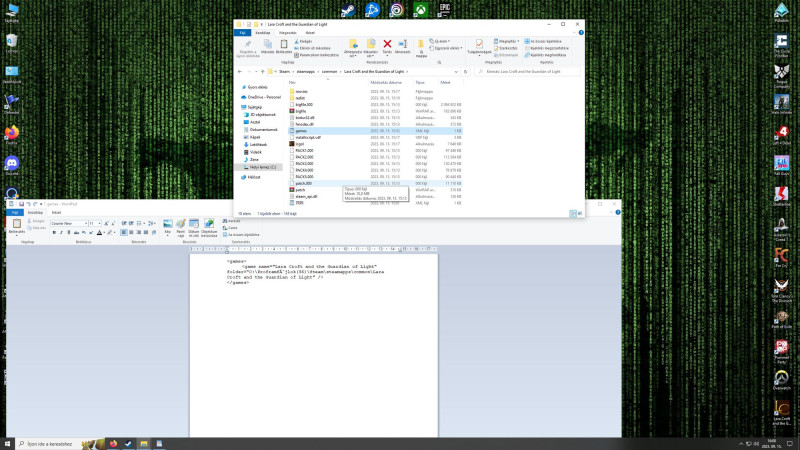This screenshot has height=450, width=800.
Task: Click Beillesztés paste icon in Explorer ribbon
Action: tap(284, 44)
